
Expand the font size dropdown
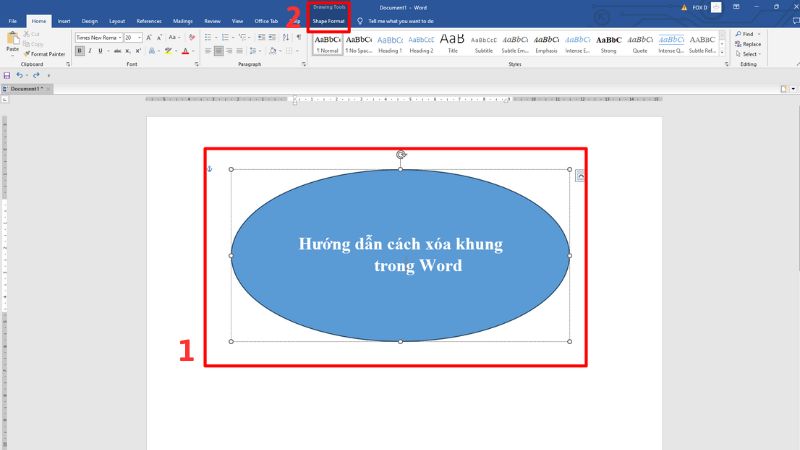[x=139, y=37]
